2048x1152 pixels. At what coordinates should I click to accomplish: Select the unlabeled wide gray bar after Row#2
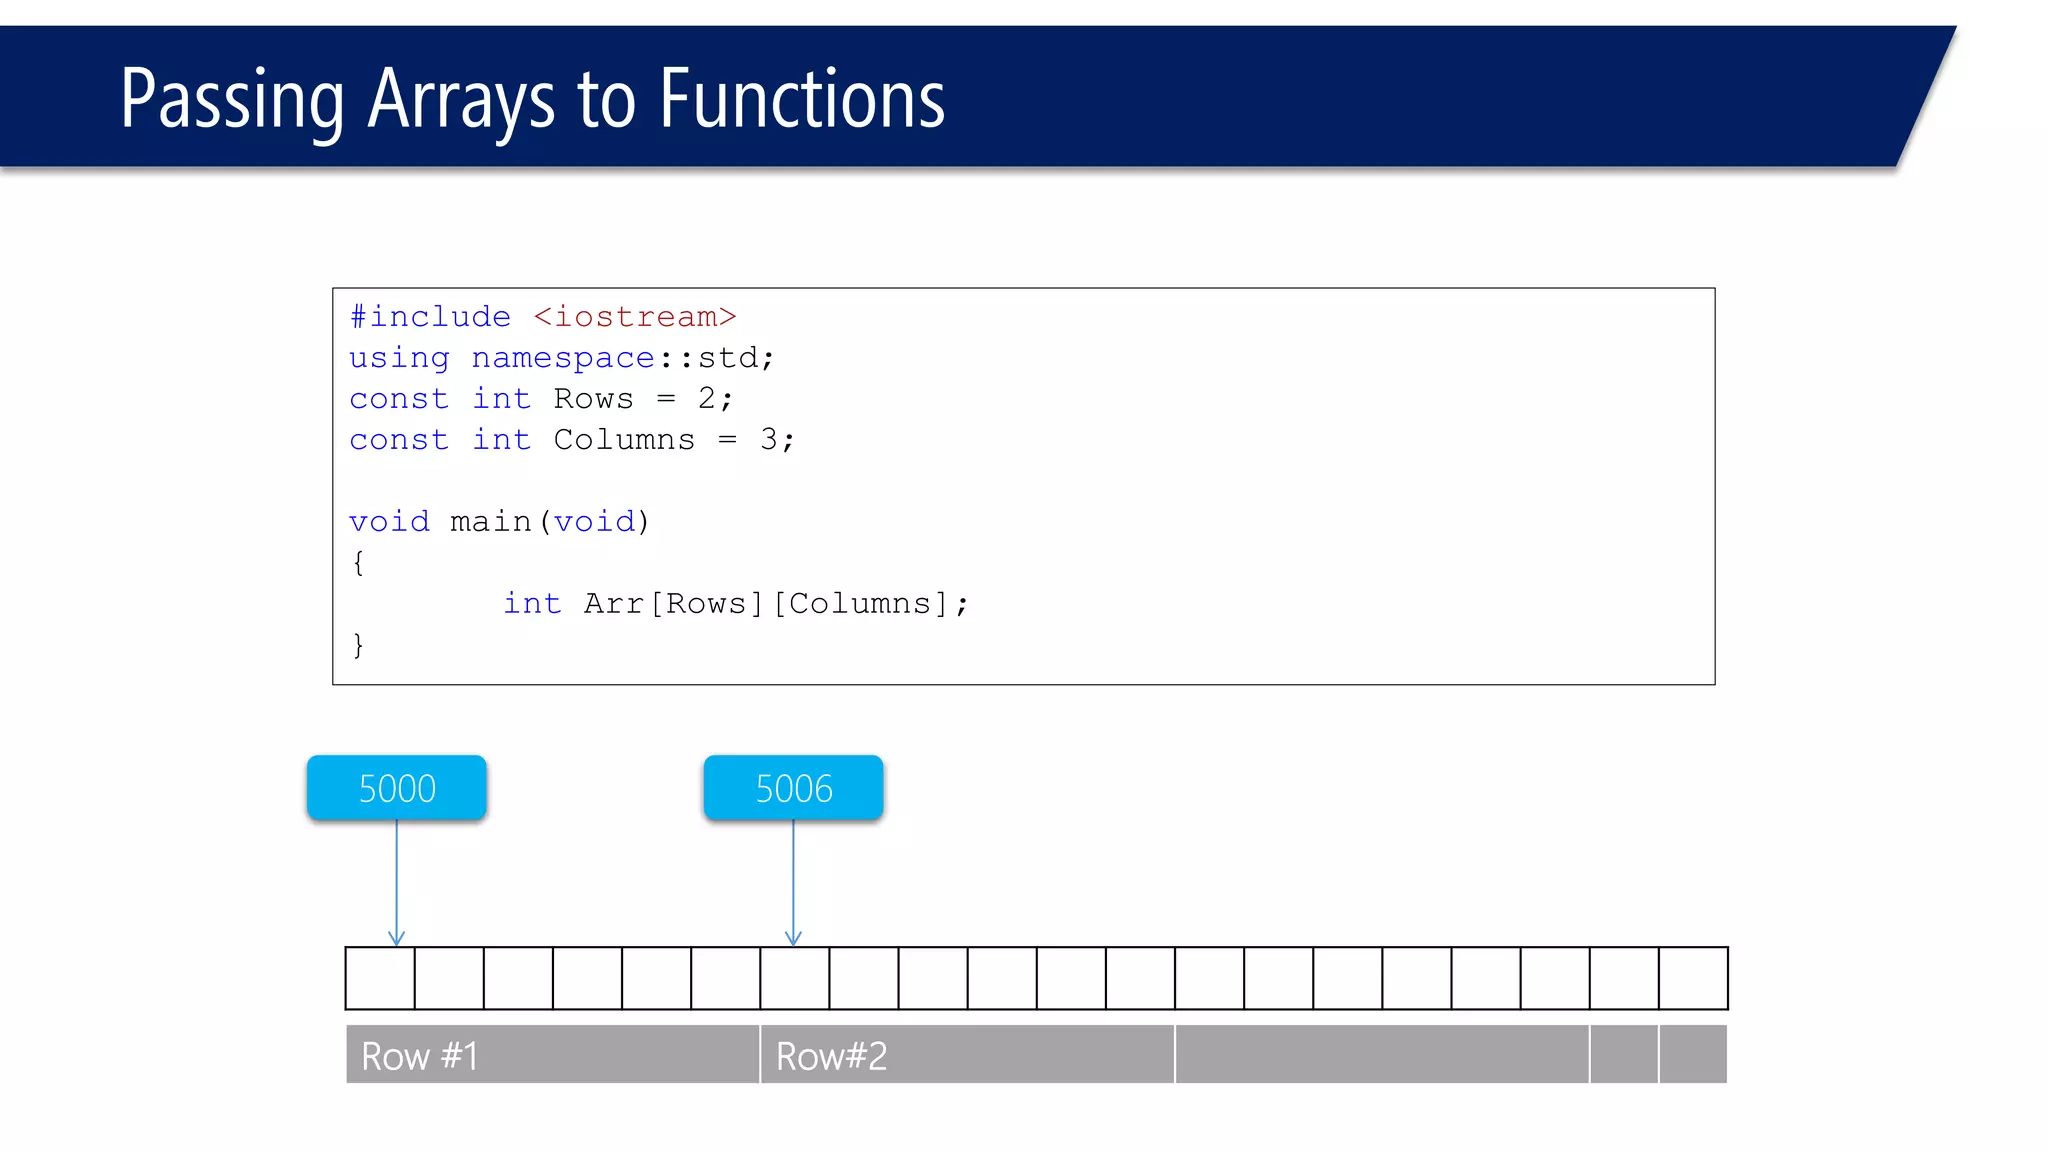[1382, 1055]
